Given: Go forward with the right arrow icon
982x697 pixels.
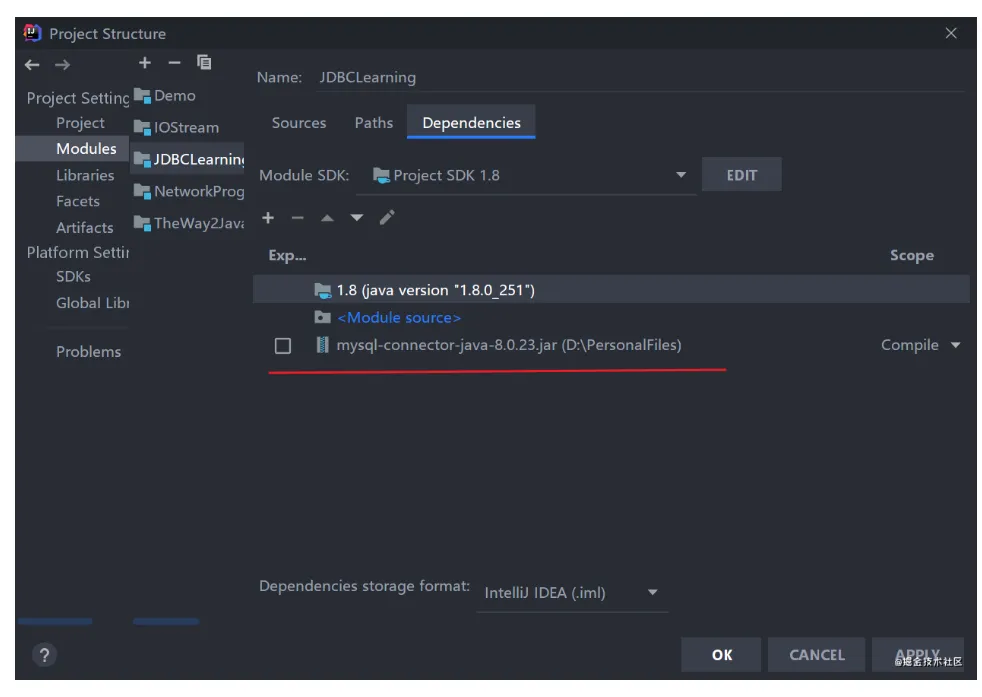Looking at the screenshot, I should point(62,65).
